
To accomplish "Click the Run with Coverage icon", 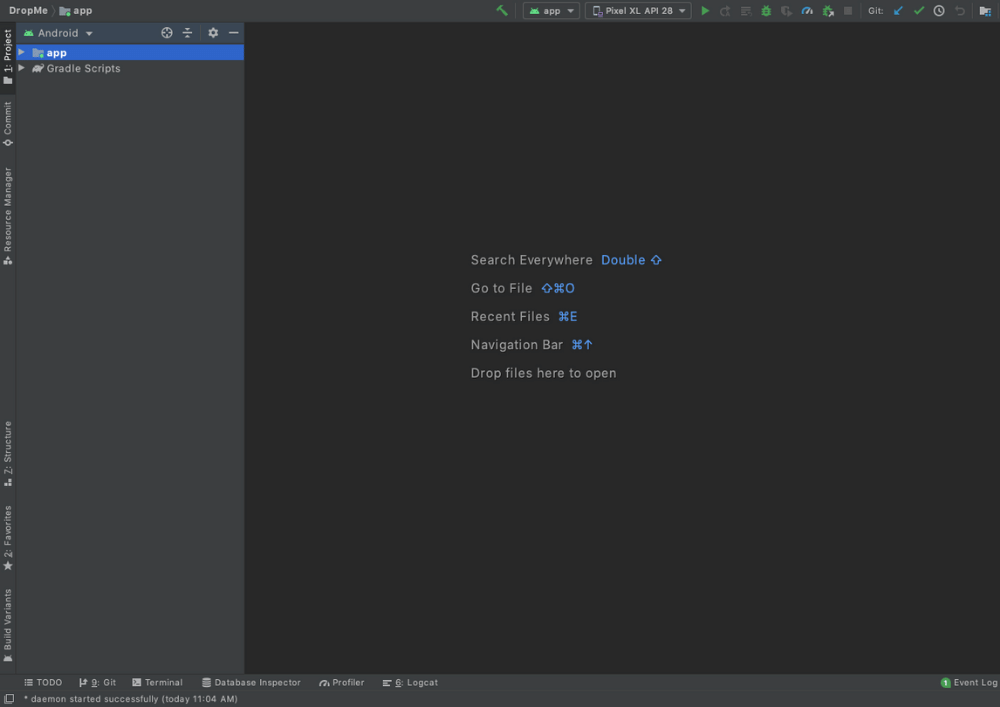I will pos(786,11).
